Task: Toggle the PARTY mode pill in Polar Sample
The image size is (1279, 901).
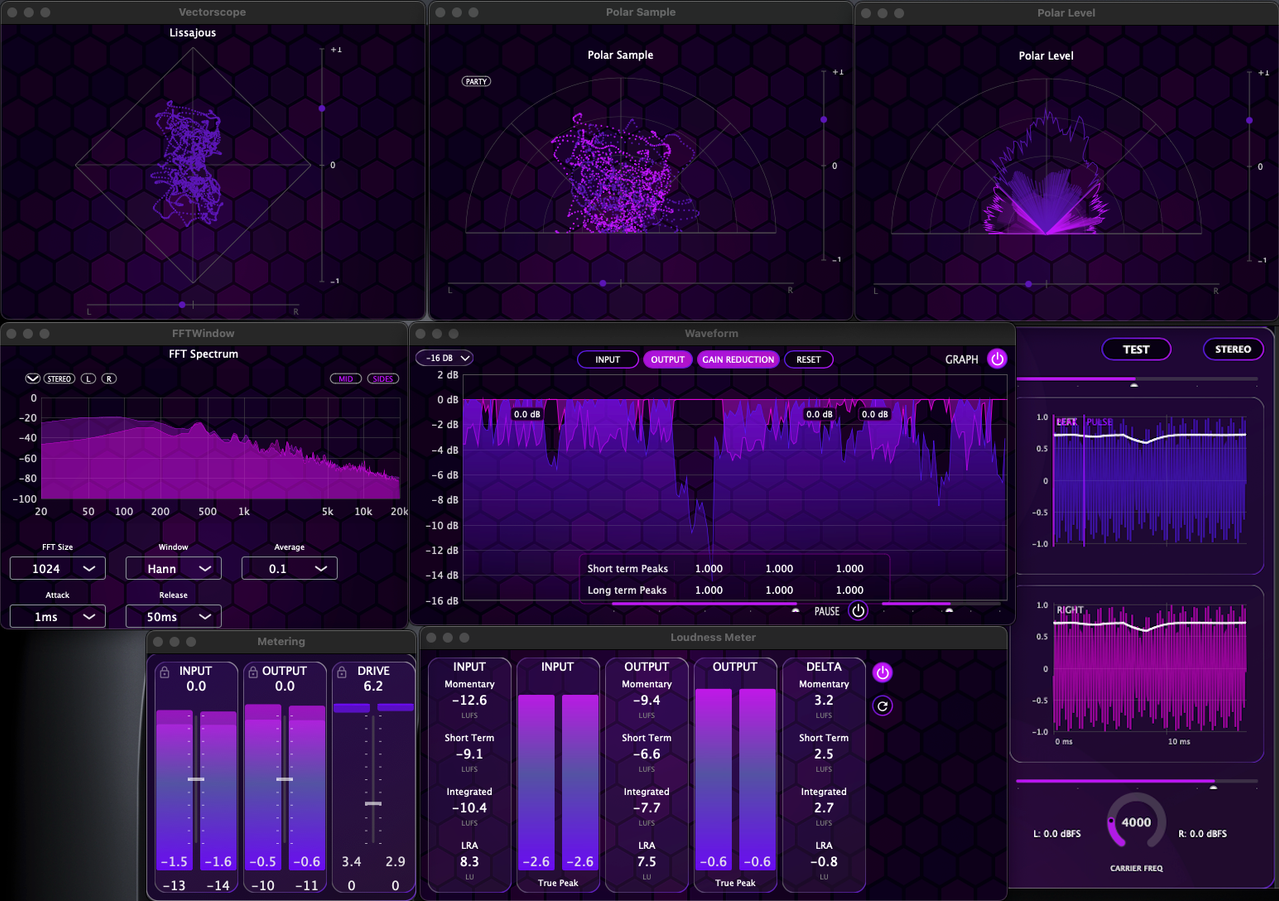Action: tap(476, 81)
